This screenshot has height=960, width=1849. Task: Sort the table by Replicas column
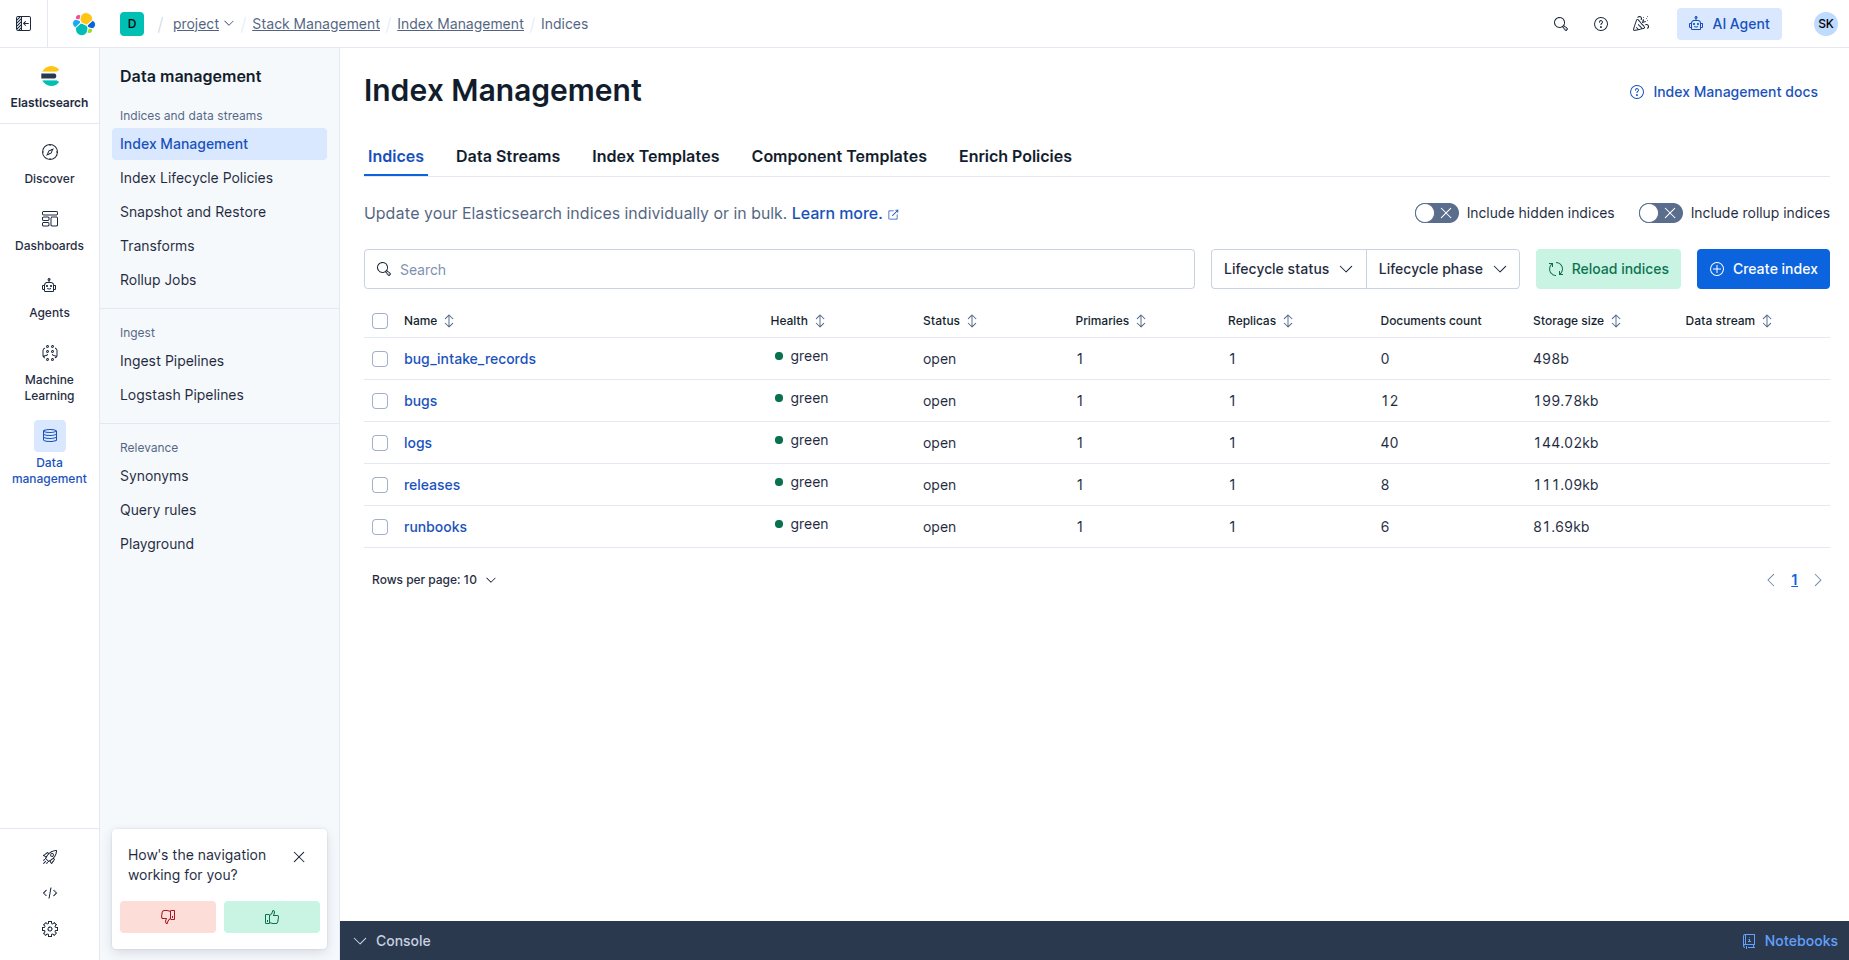[x=1261, y=321]
